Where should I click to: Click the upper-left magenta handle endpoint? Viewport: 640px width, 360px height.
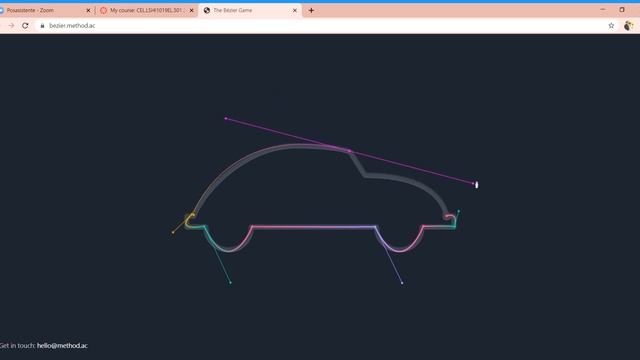click(x=226, y=118)
